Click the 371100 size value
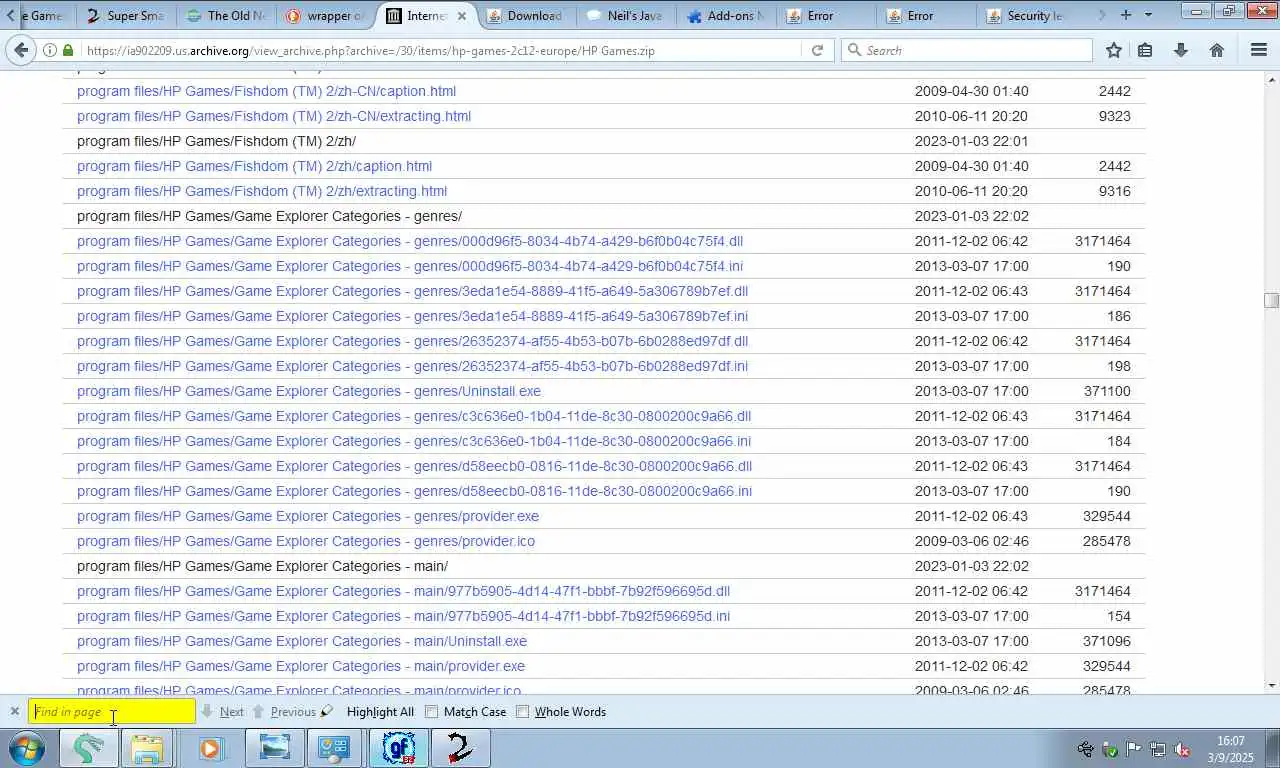The height and width of the screenshot is (768, 1280). [x=1107, y=391]
